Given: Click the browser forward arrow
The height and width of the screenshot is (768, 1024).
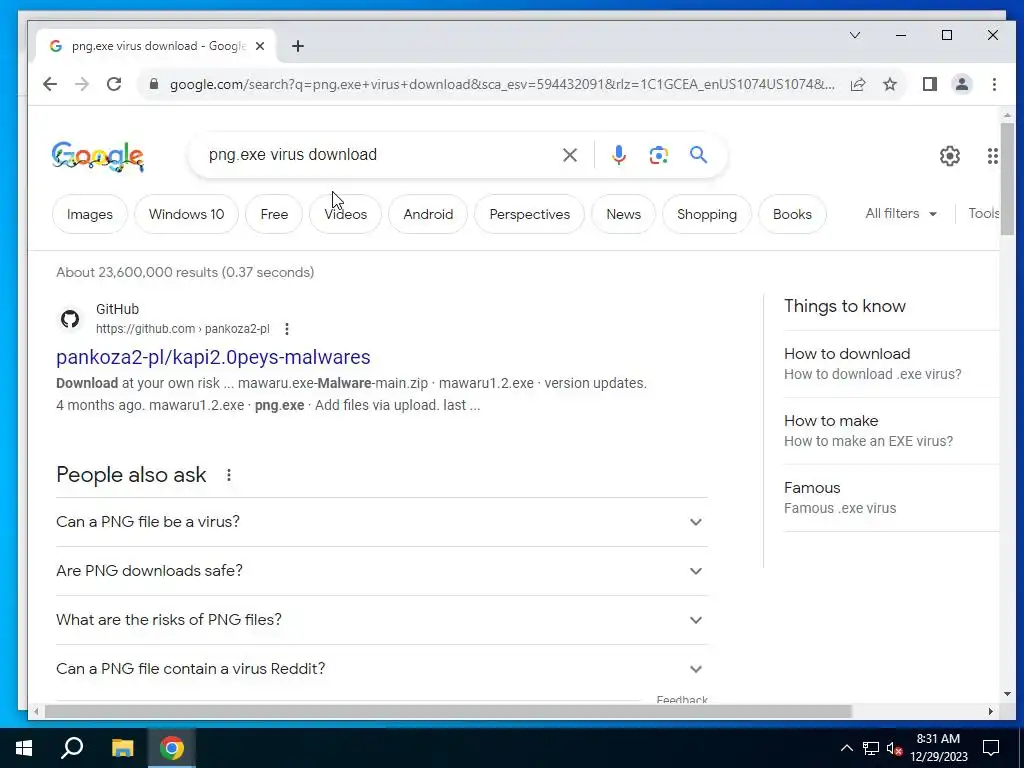Looking at the screenshot, I should pos(82,84).
